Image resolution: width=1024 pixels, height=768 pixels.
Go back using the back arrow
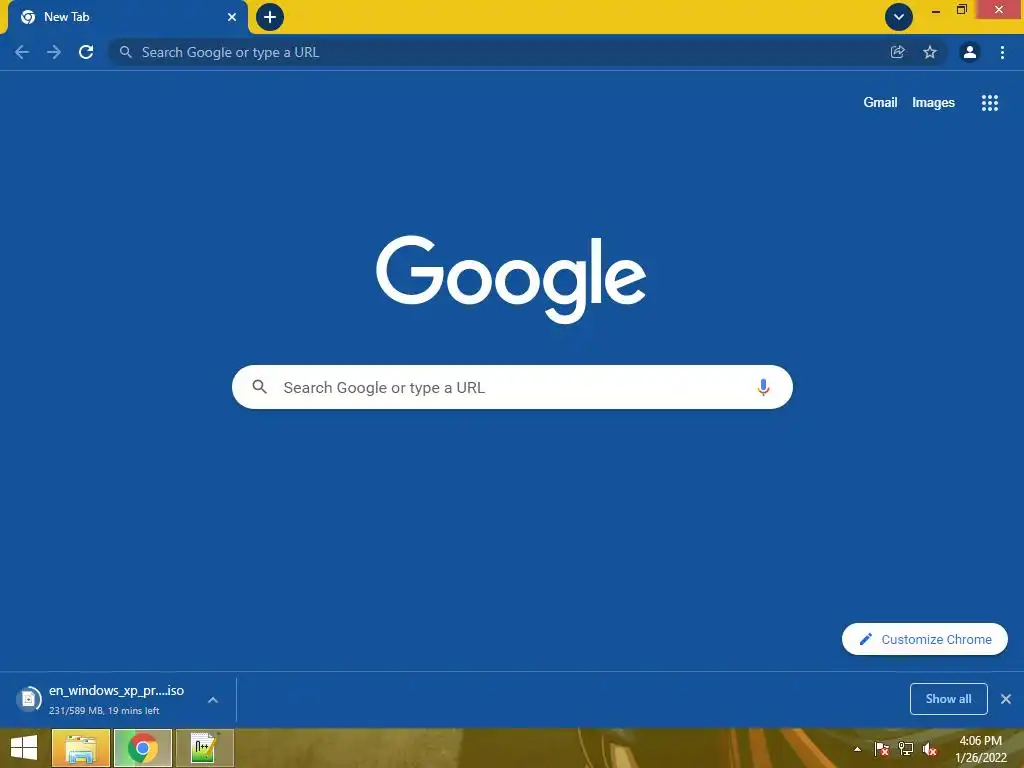pos(22,52)
